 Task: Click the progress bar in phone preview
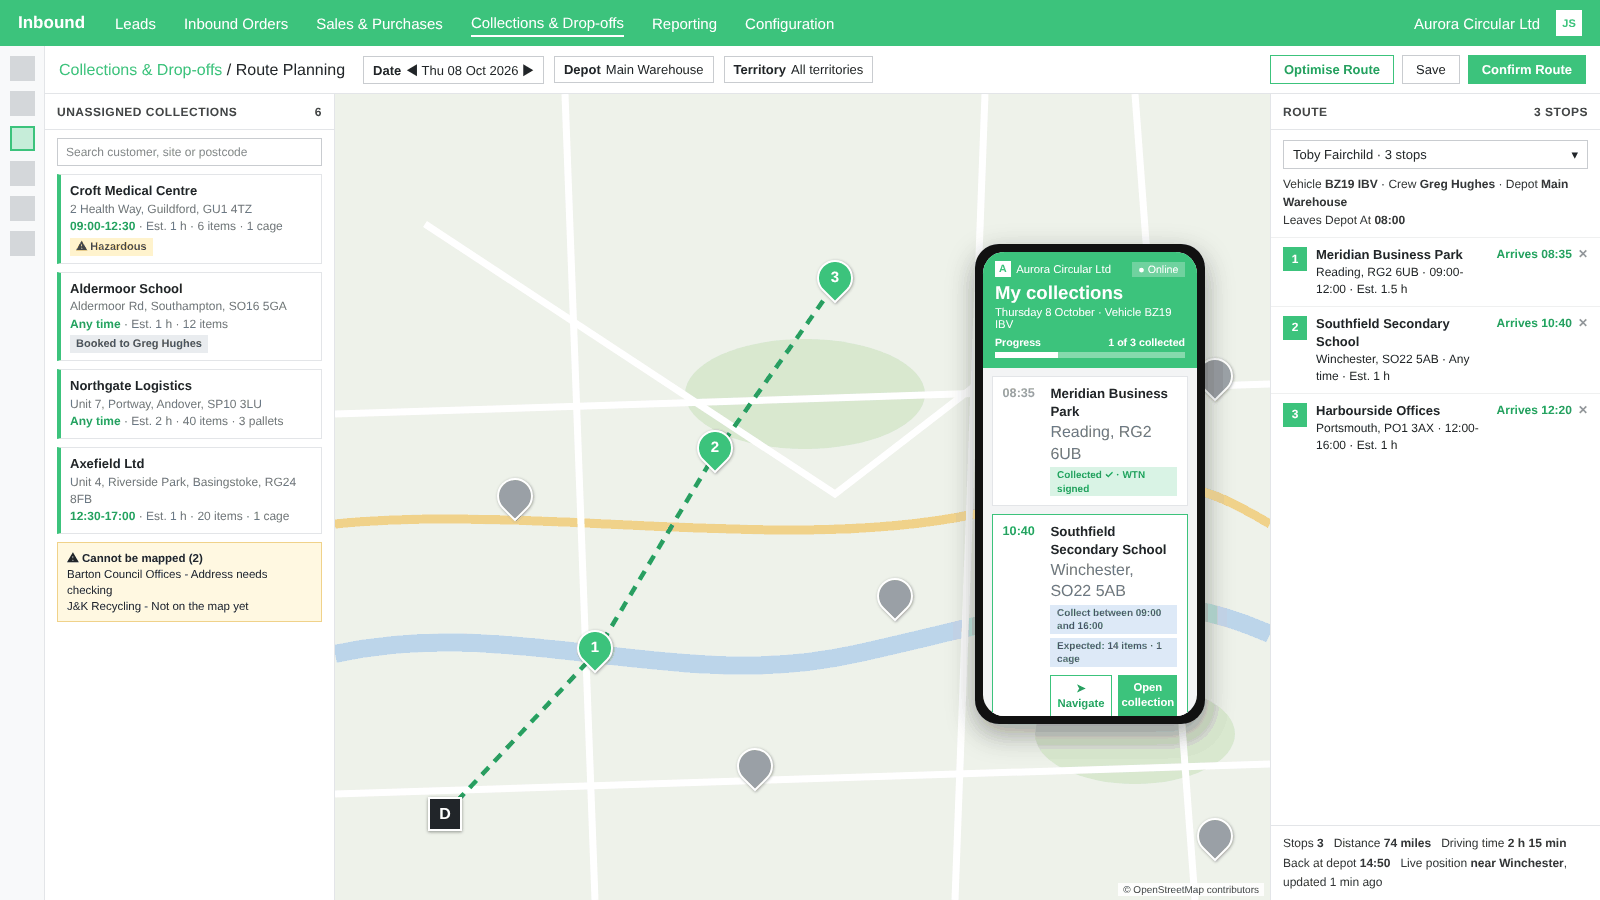1090,355
